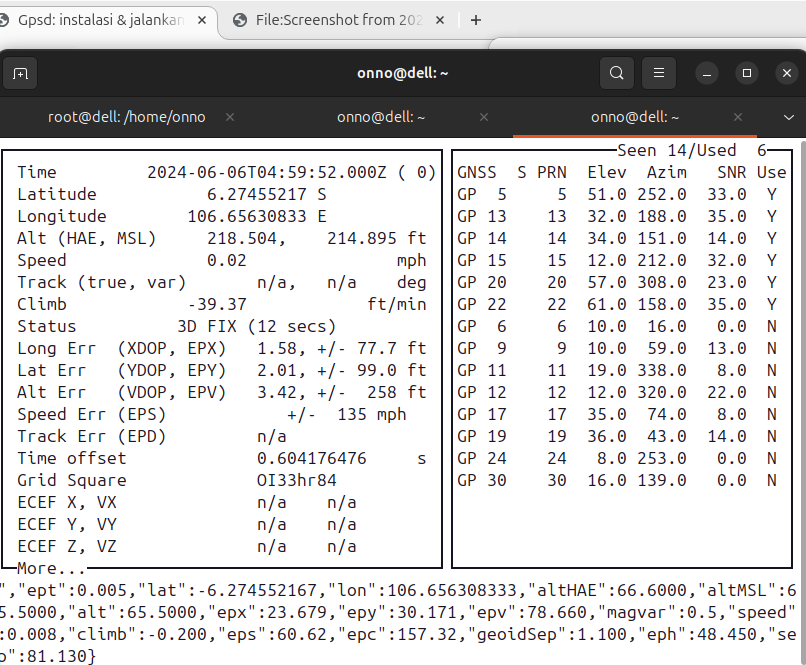Click the Grid Square value OI33hr84

pyautogui.click(x=297, y=480)
